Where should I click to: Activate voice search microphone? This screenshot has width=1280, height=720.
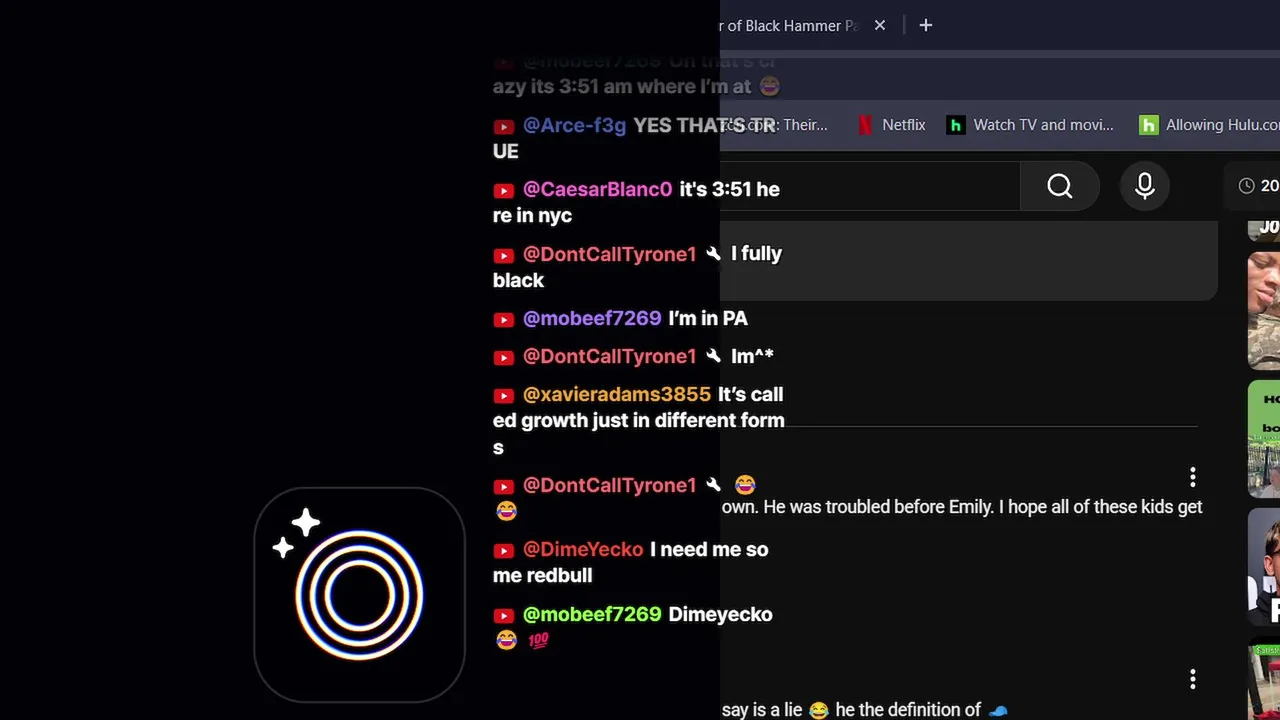tap(1145, 186)
